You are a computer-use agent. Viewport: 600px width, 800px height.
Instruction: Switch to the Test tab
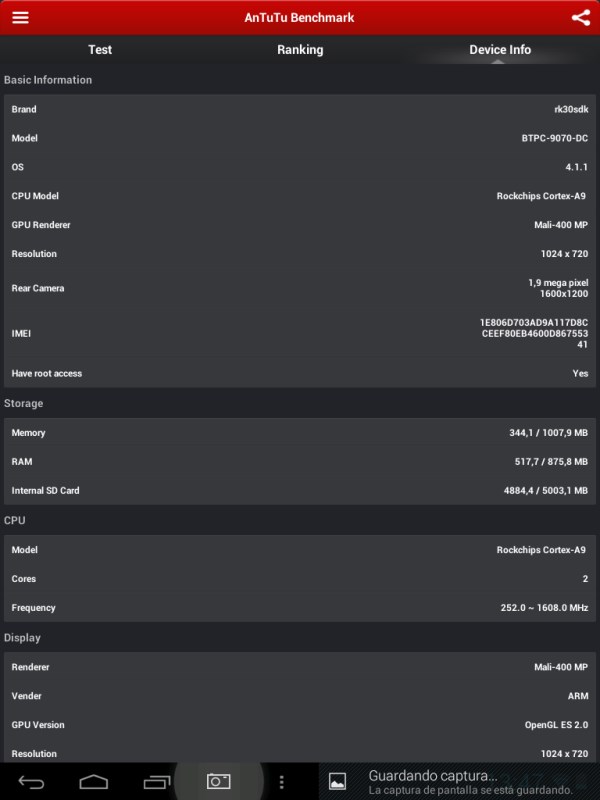click(100, 50)
